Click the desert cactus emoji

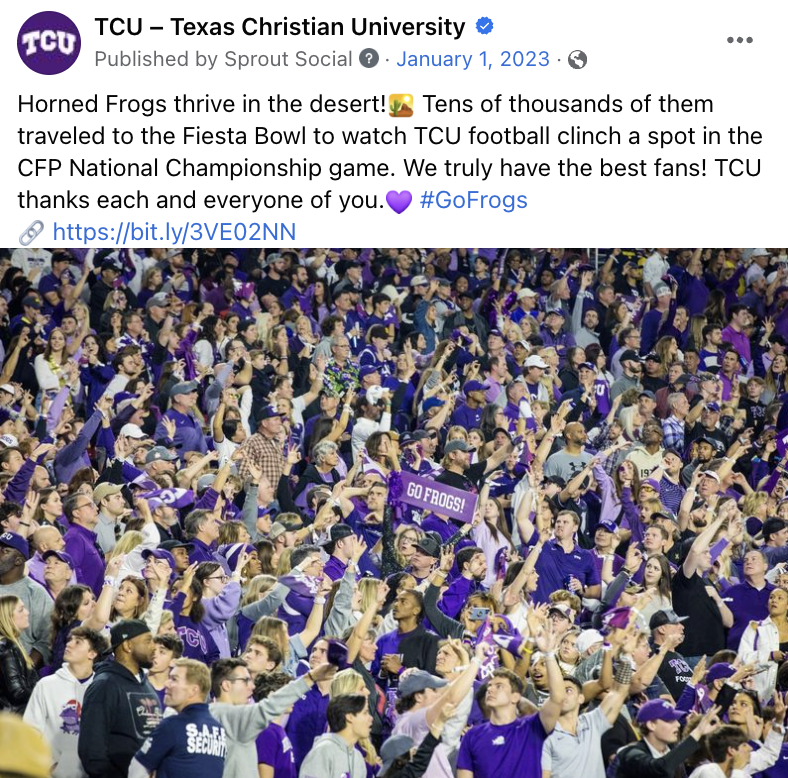pos(401,105)
